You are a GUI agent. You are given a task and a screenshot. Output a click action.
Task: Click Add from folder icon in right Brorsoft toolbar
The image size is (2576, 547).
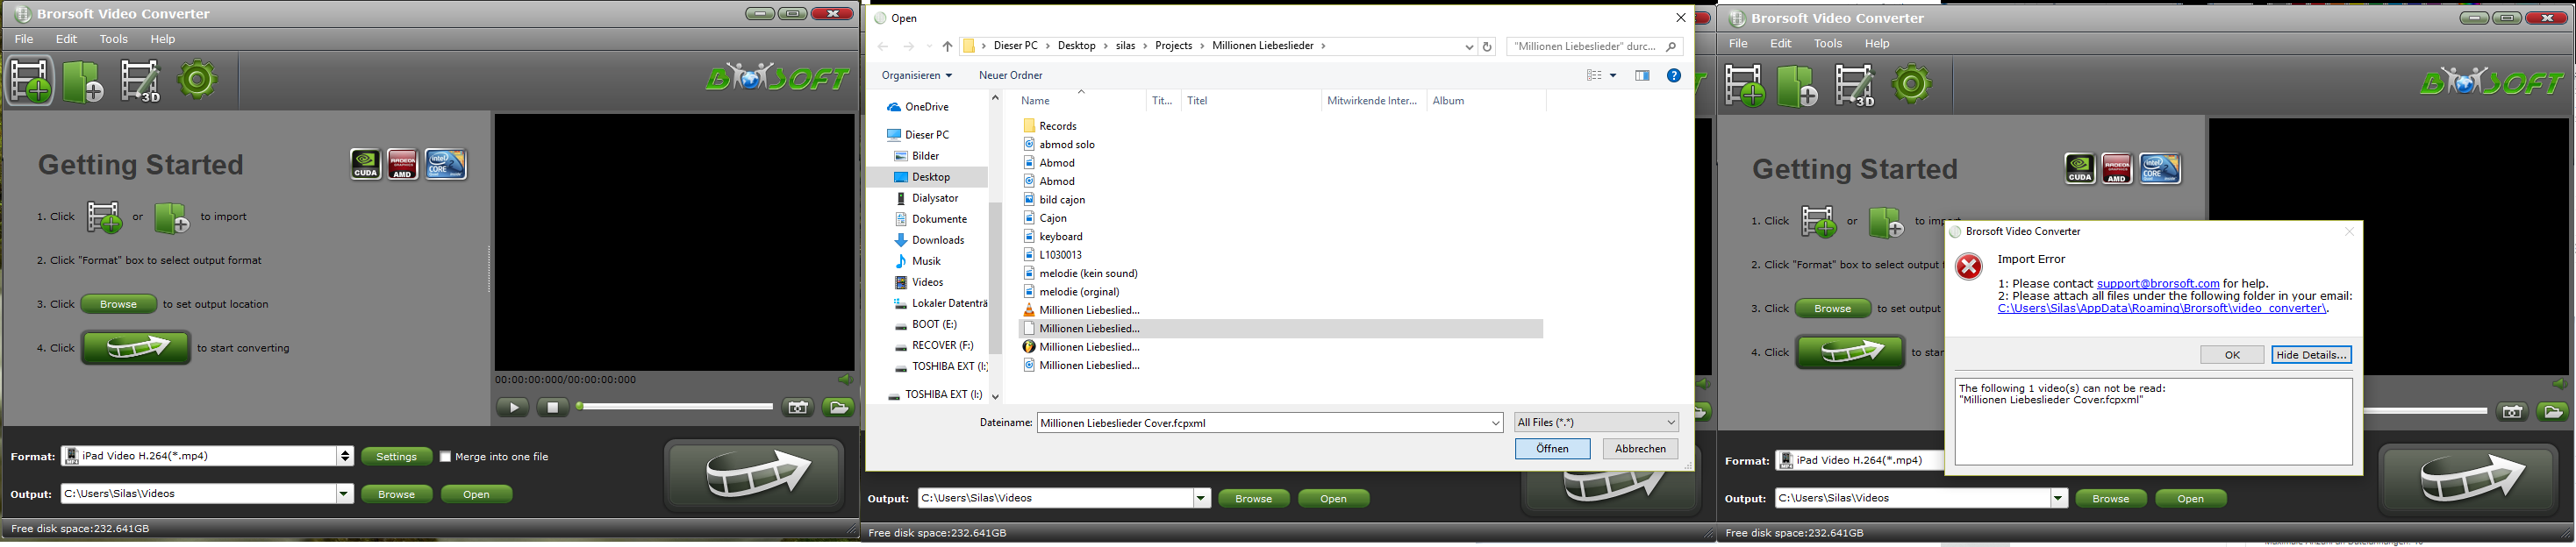(x=1797, y=85)
